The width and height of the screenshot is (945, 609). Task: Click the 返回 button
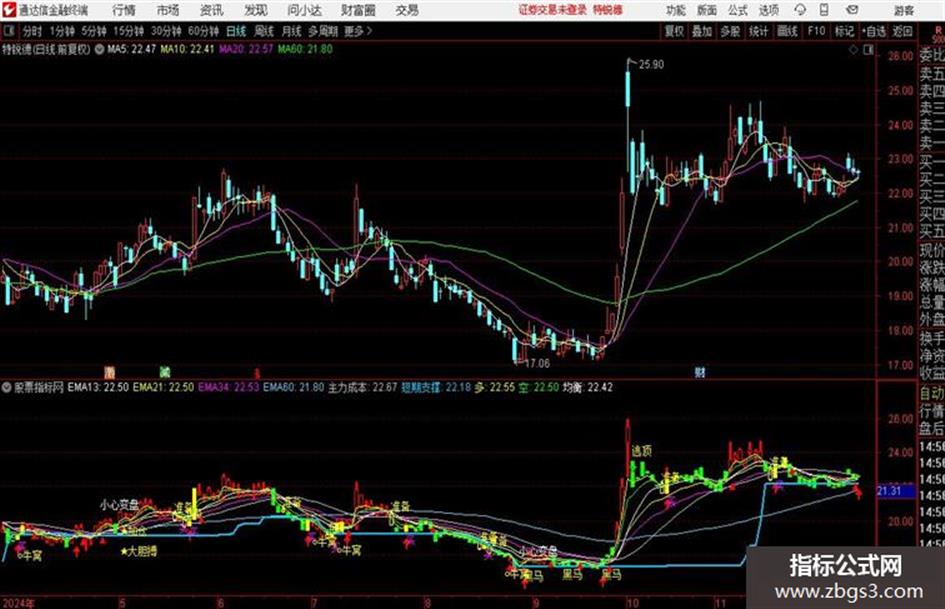(x=902, y=31)
